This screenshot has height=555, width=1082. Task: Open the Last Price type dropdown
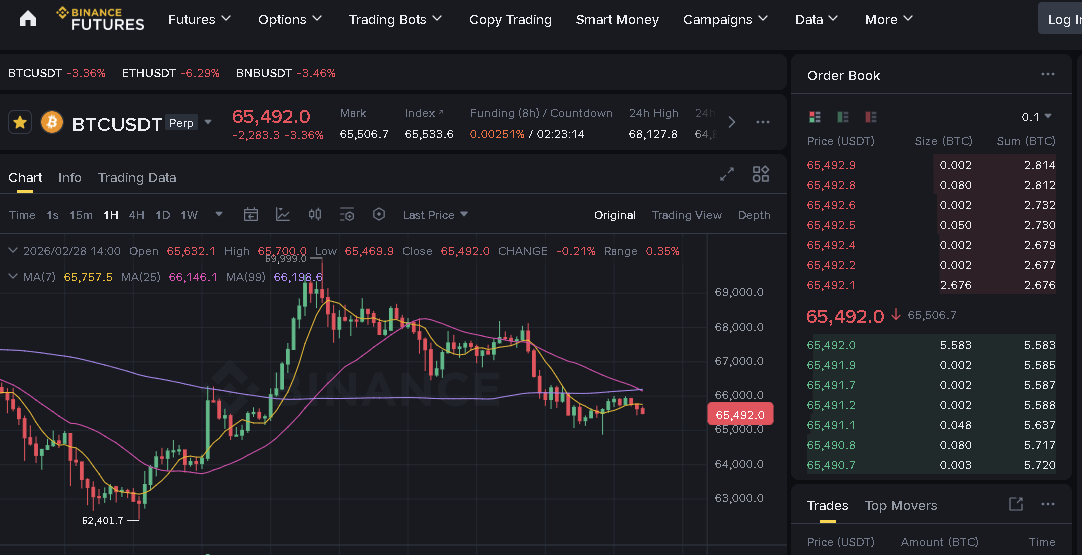coord(435,215)
